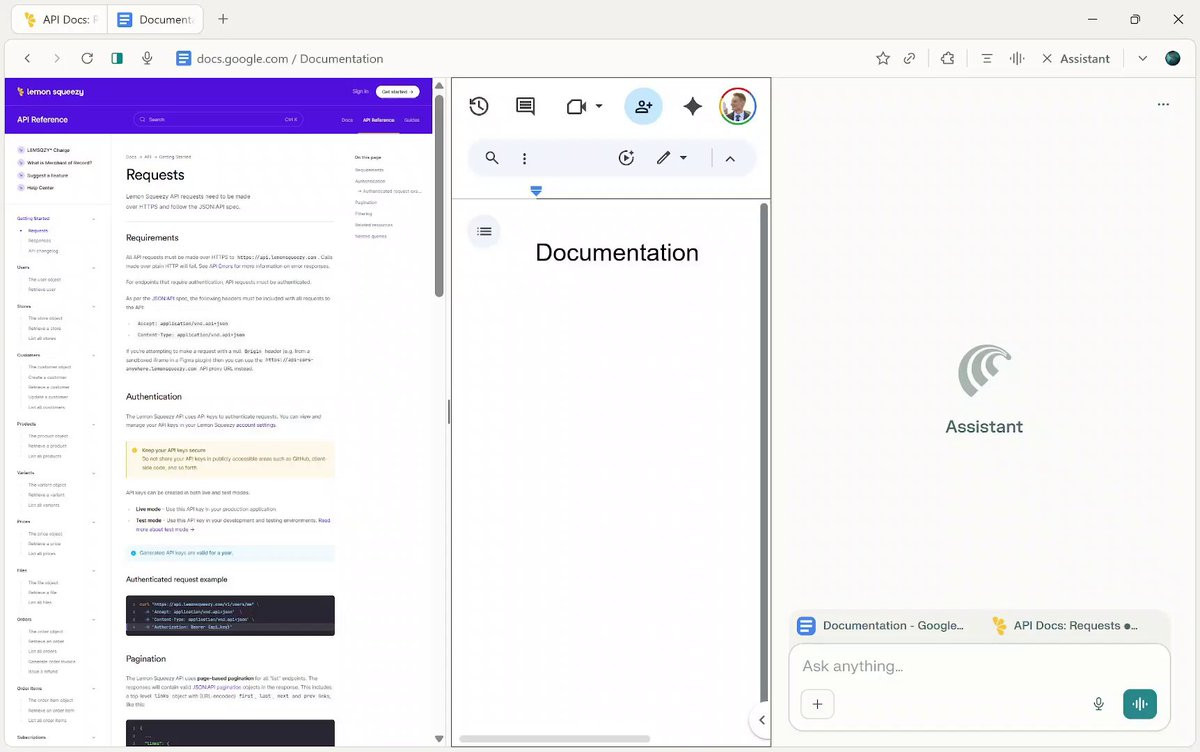Click the browser forward arrow
Image resolution: width=1200 pixels, height=752 pixels.
click(x=57, y=59)
